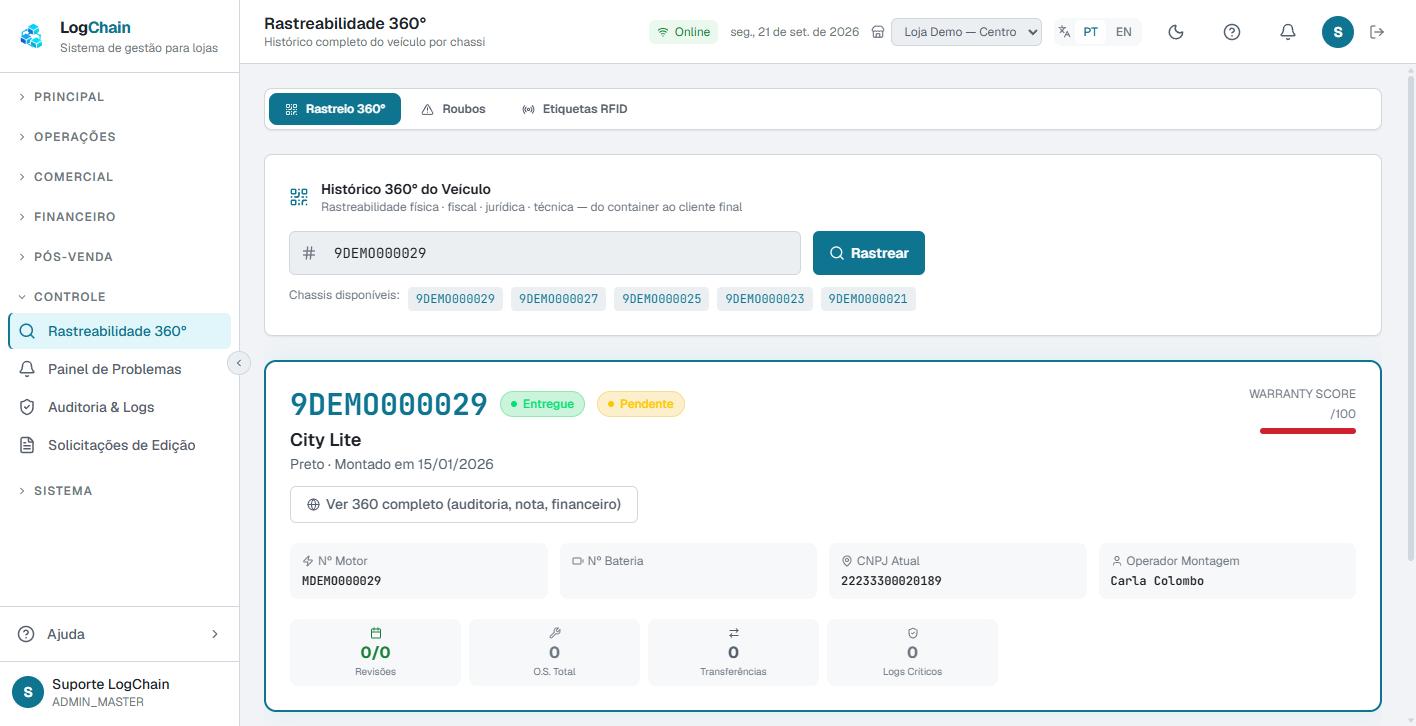Open the user avatar S in the header

(x=1338, y=32)
